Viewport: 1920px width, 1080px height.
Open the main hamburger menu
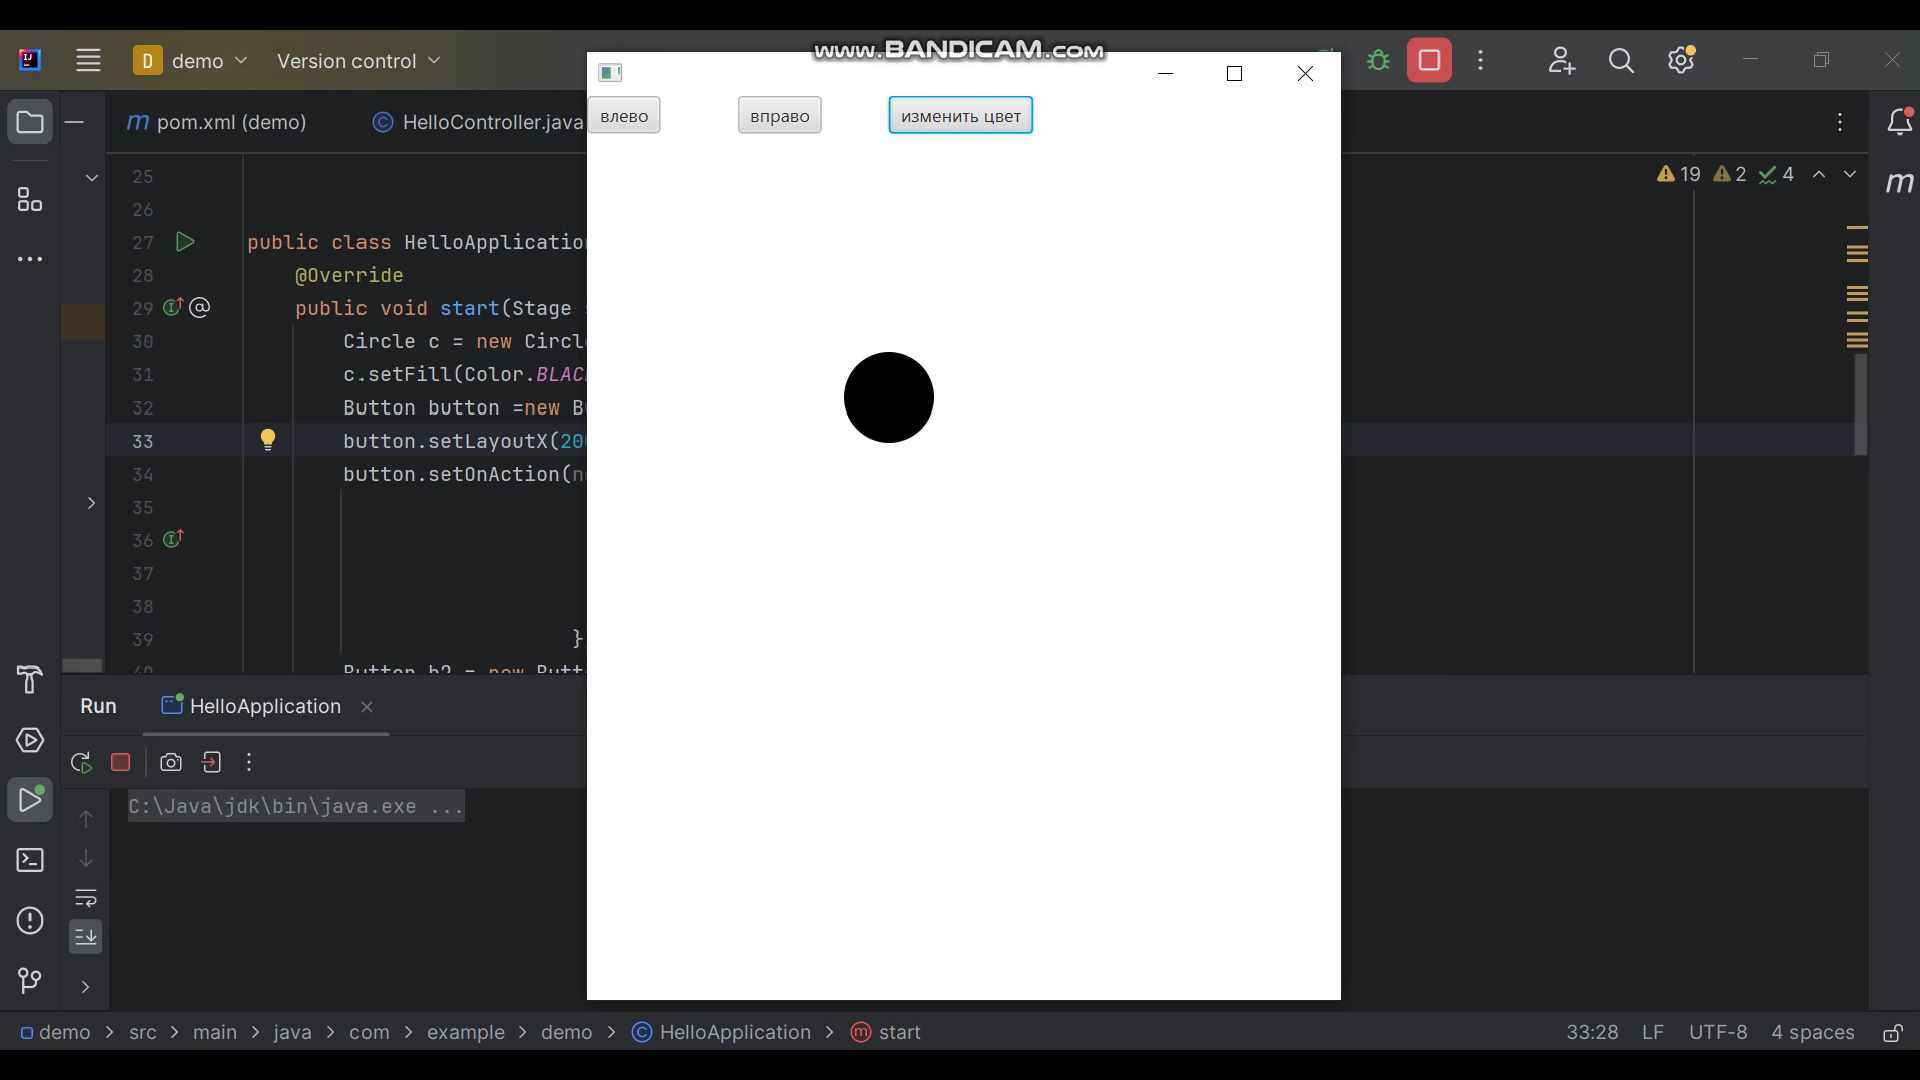[x=88, y=61]
